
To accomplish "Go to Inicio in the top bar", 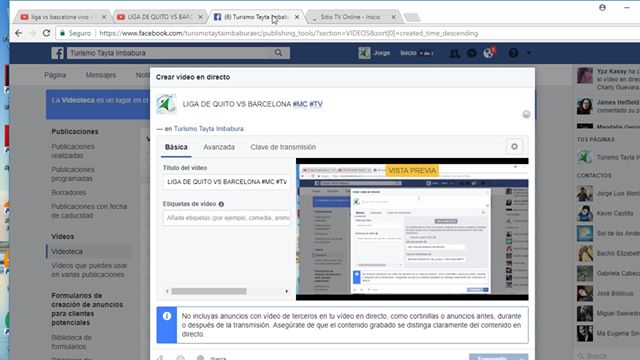I will click(x=408, y=53).
